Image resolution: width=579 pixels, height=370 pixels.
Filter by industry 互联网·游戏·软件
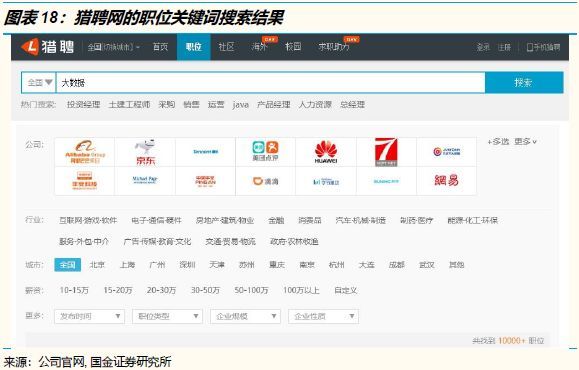tap(88, 220)
